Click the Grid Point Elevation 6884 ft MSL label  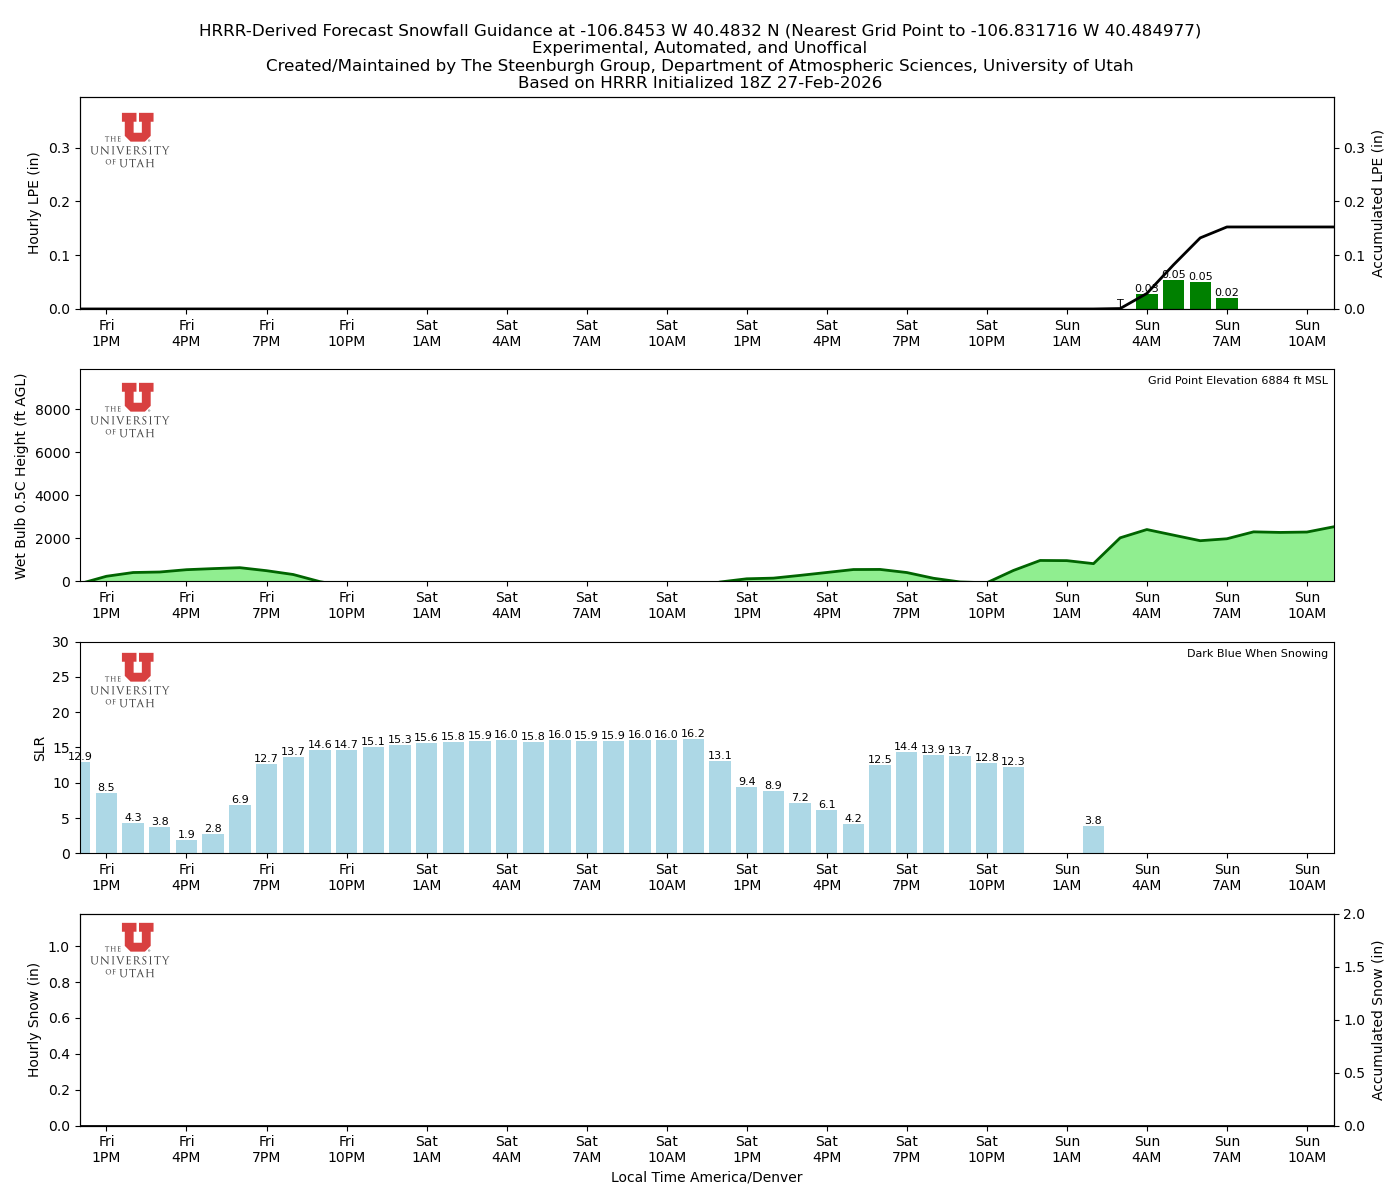[1239, 380]
